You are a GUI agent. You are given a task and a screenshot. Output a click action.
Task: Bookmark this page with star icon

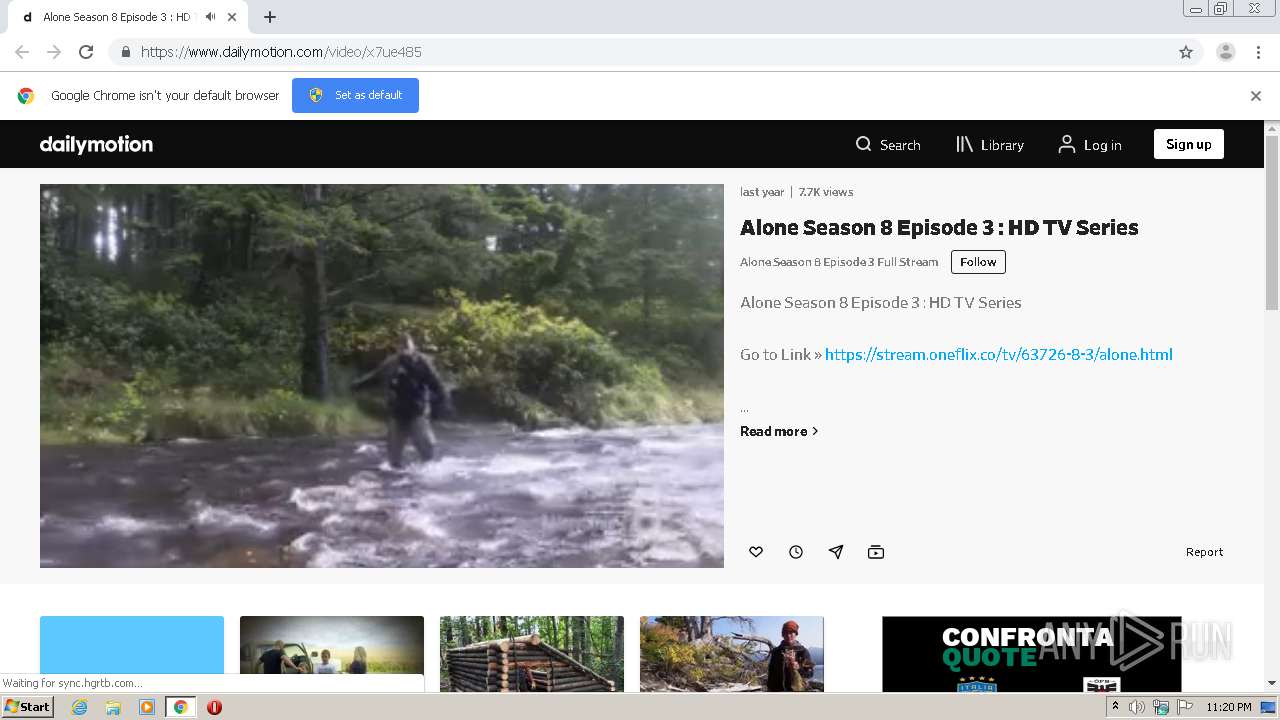pyautogui.click(x=1186, y=52)
